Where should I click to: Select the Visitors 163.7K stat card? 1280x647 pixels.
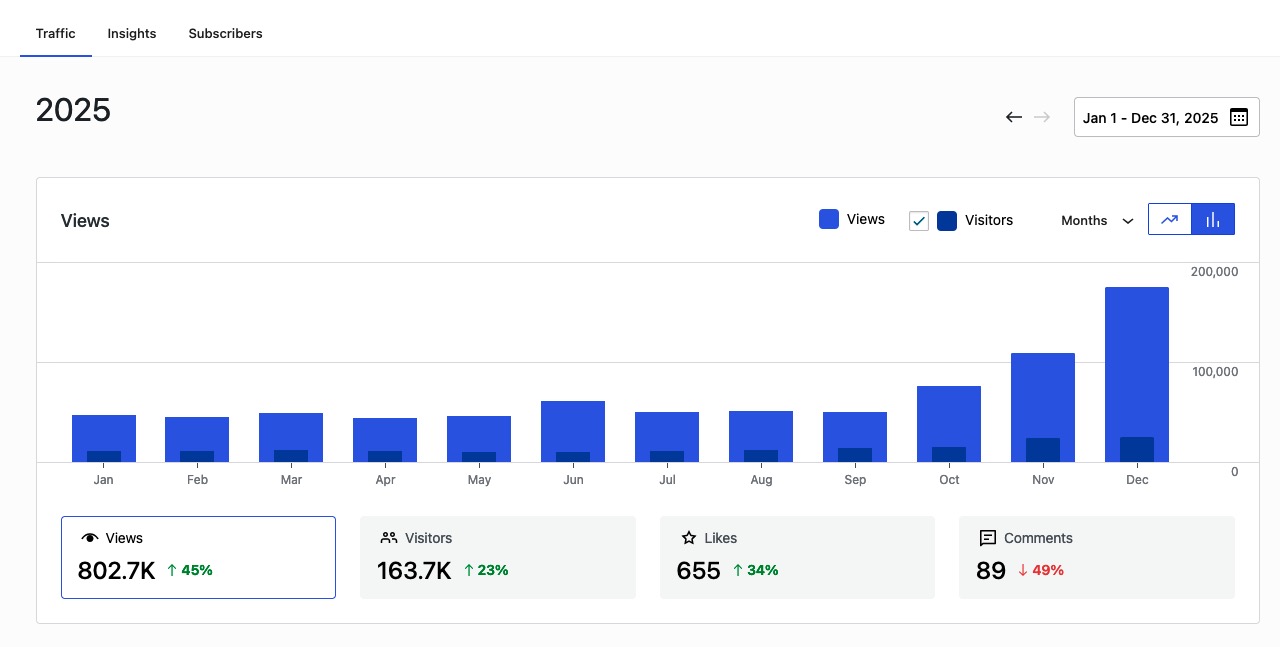[497, 558]
